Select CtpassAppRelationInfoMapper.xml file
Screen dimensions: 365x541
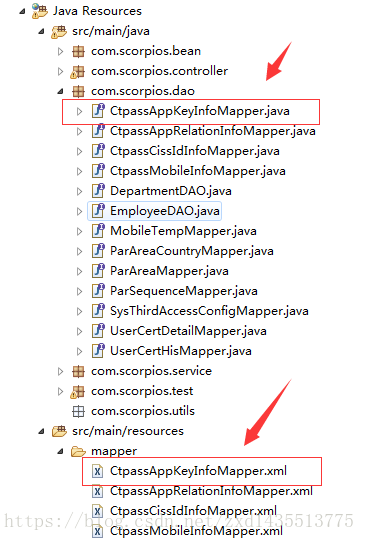pyautogui.click(x=211, y=491)
